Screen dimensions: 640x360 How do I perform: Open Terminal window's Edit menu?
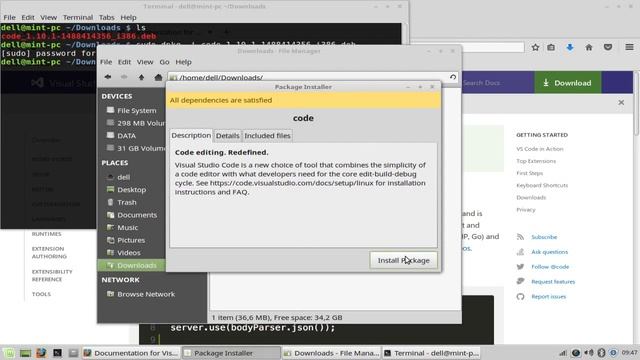28,18
